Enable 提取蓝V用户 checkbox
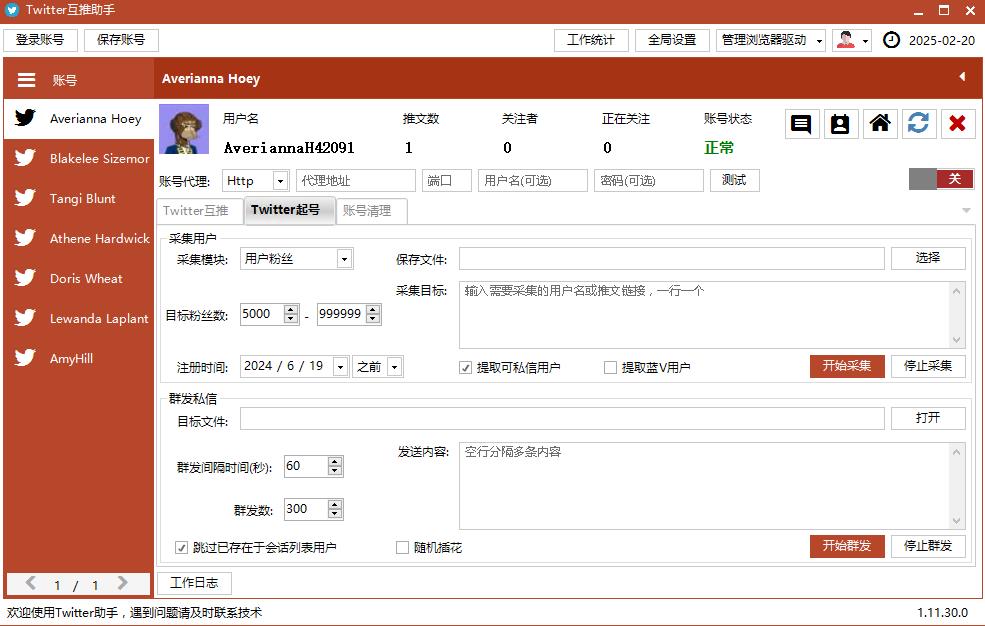The height and width of the screenshot is (626, 985). (610, 368)
